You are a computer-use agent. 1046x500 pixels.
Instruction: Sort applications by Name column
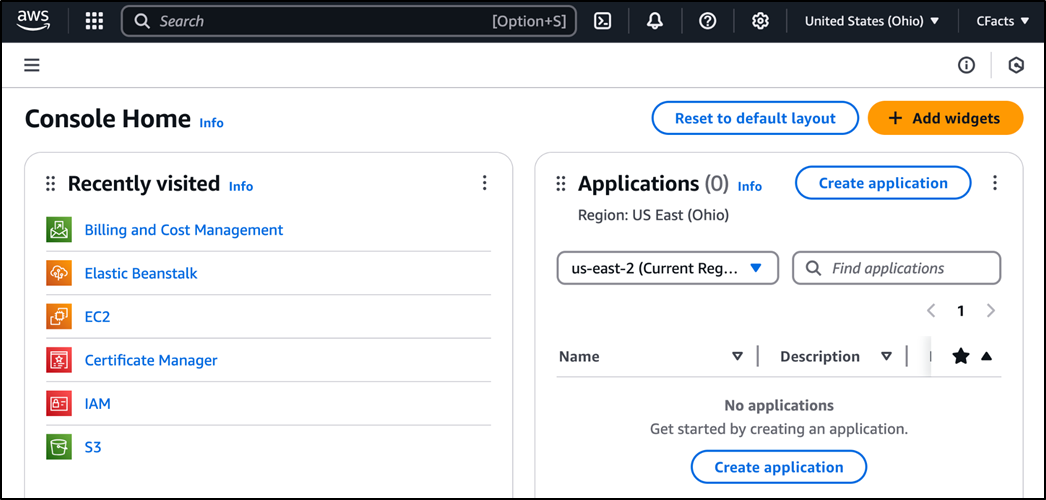[737, 356]
